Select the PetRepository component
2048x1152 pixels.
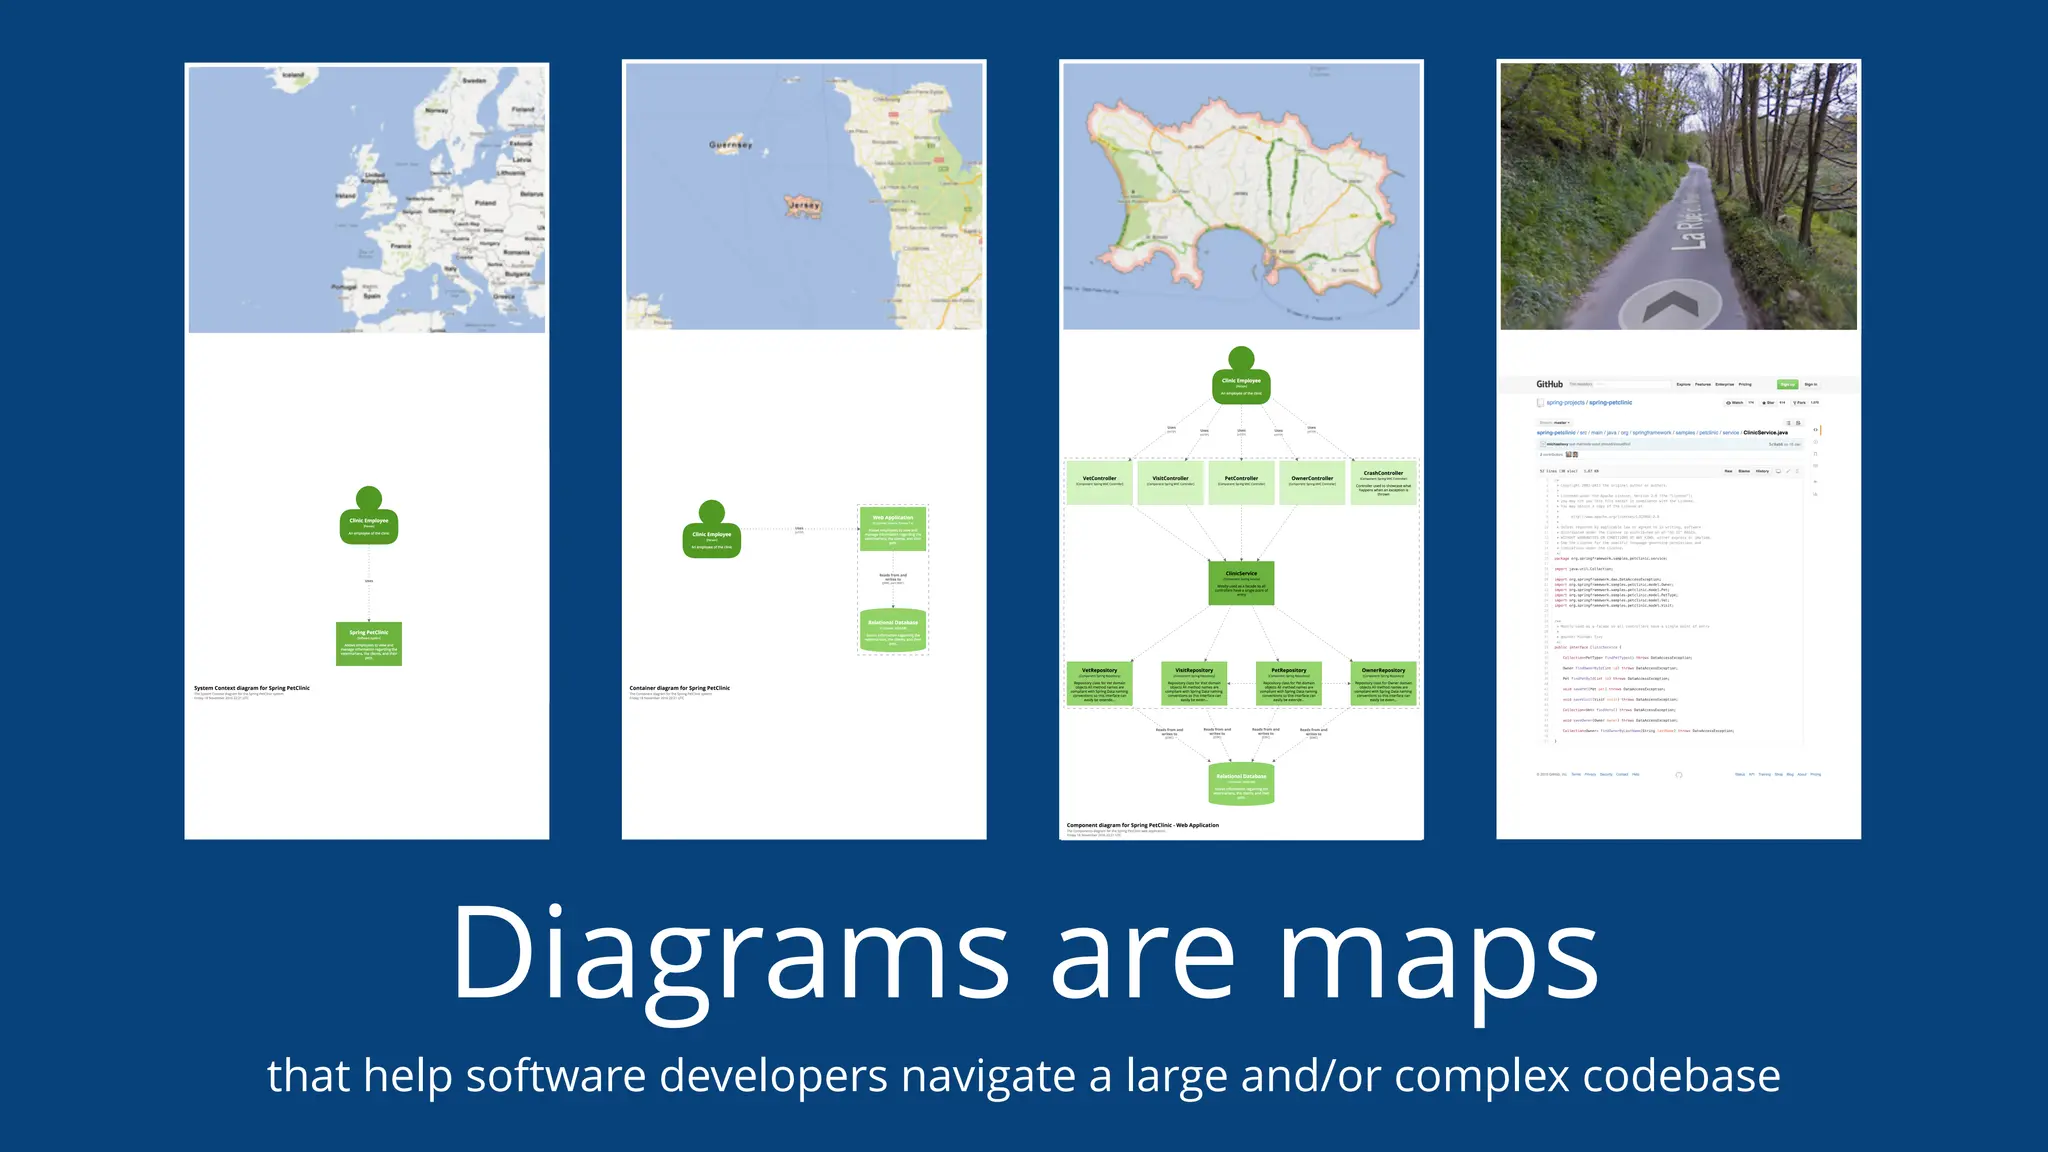(1288, 684)
